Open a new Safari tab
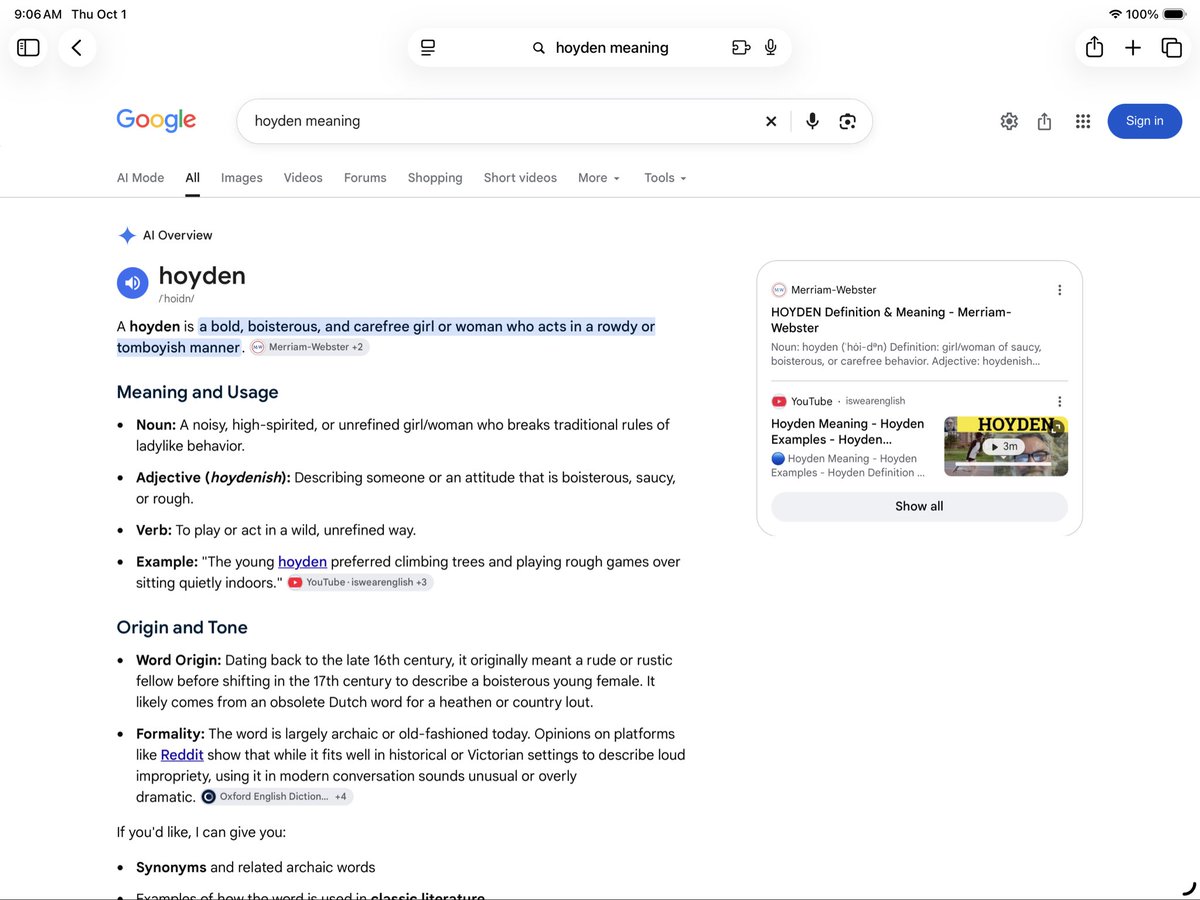The width and height of the screenshot is (1200, 900). point(1133,48)
